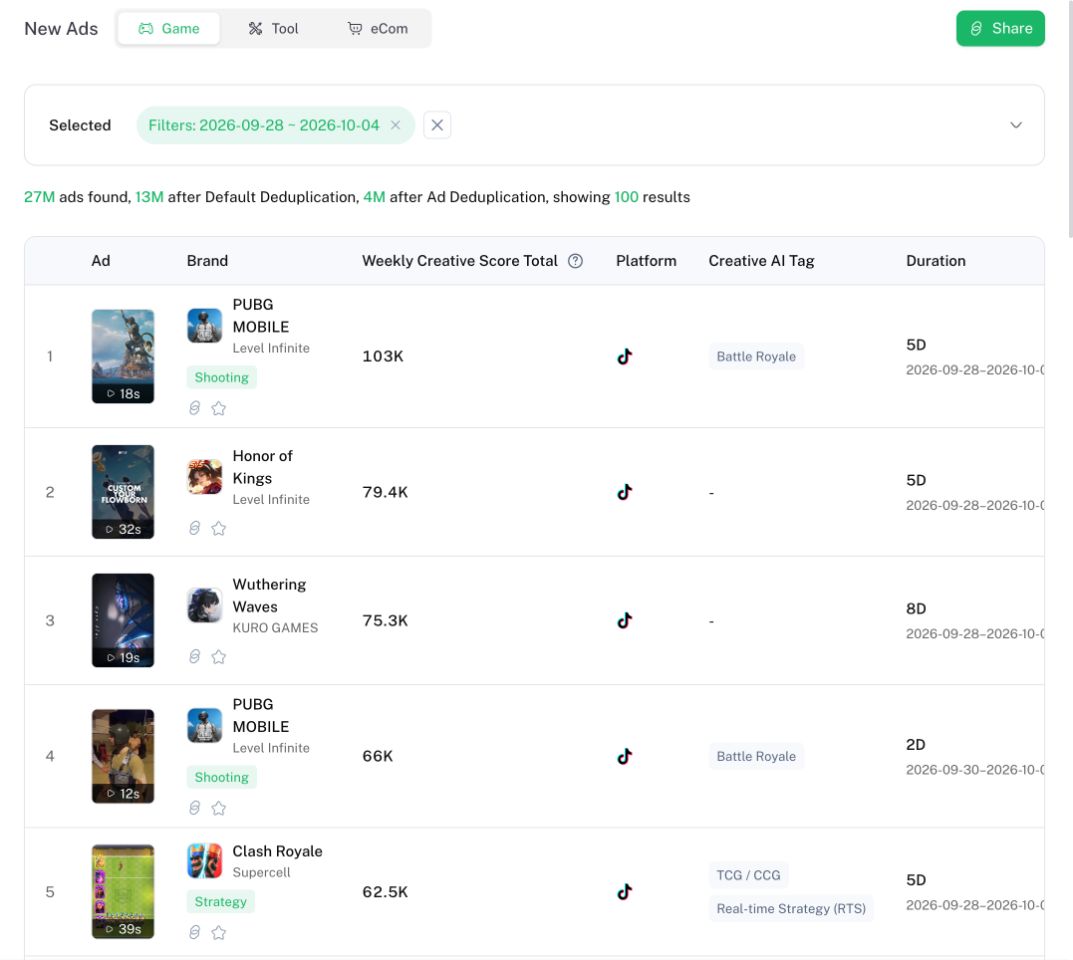Open the Honor of Kings brand name
The height and width of the screenshot is (960, 1073).
coord(262,467)
